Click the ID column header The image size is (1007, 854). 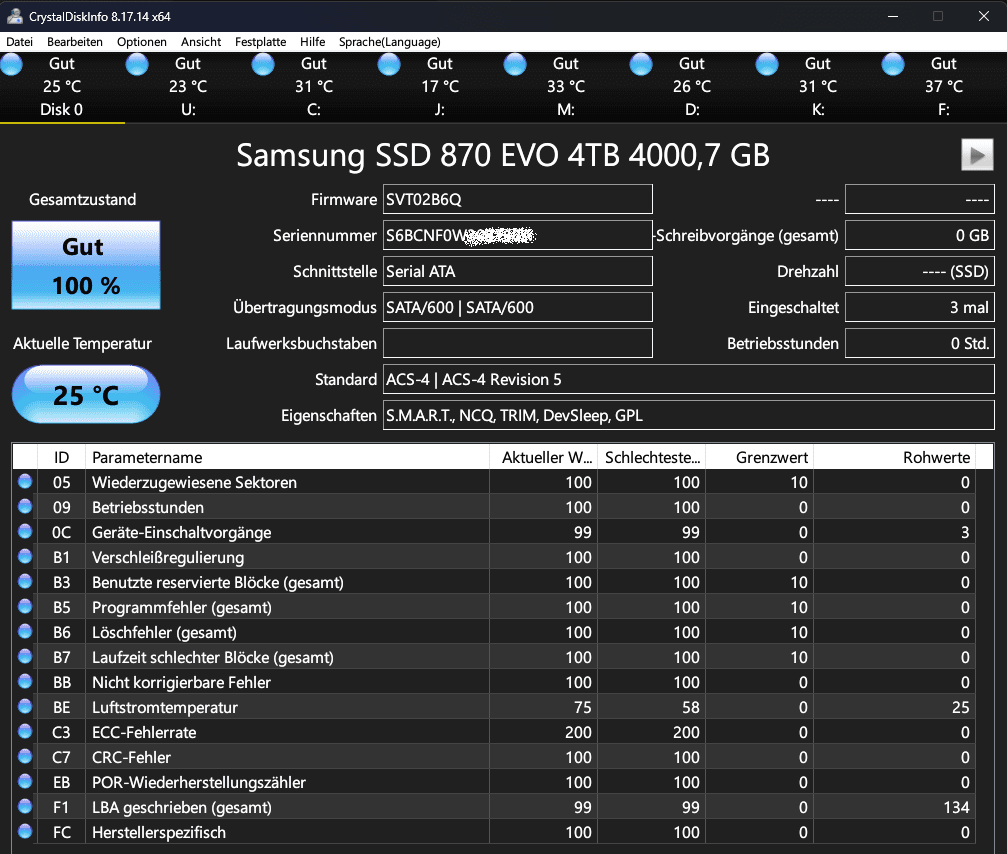coord(62,457)
